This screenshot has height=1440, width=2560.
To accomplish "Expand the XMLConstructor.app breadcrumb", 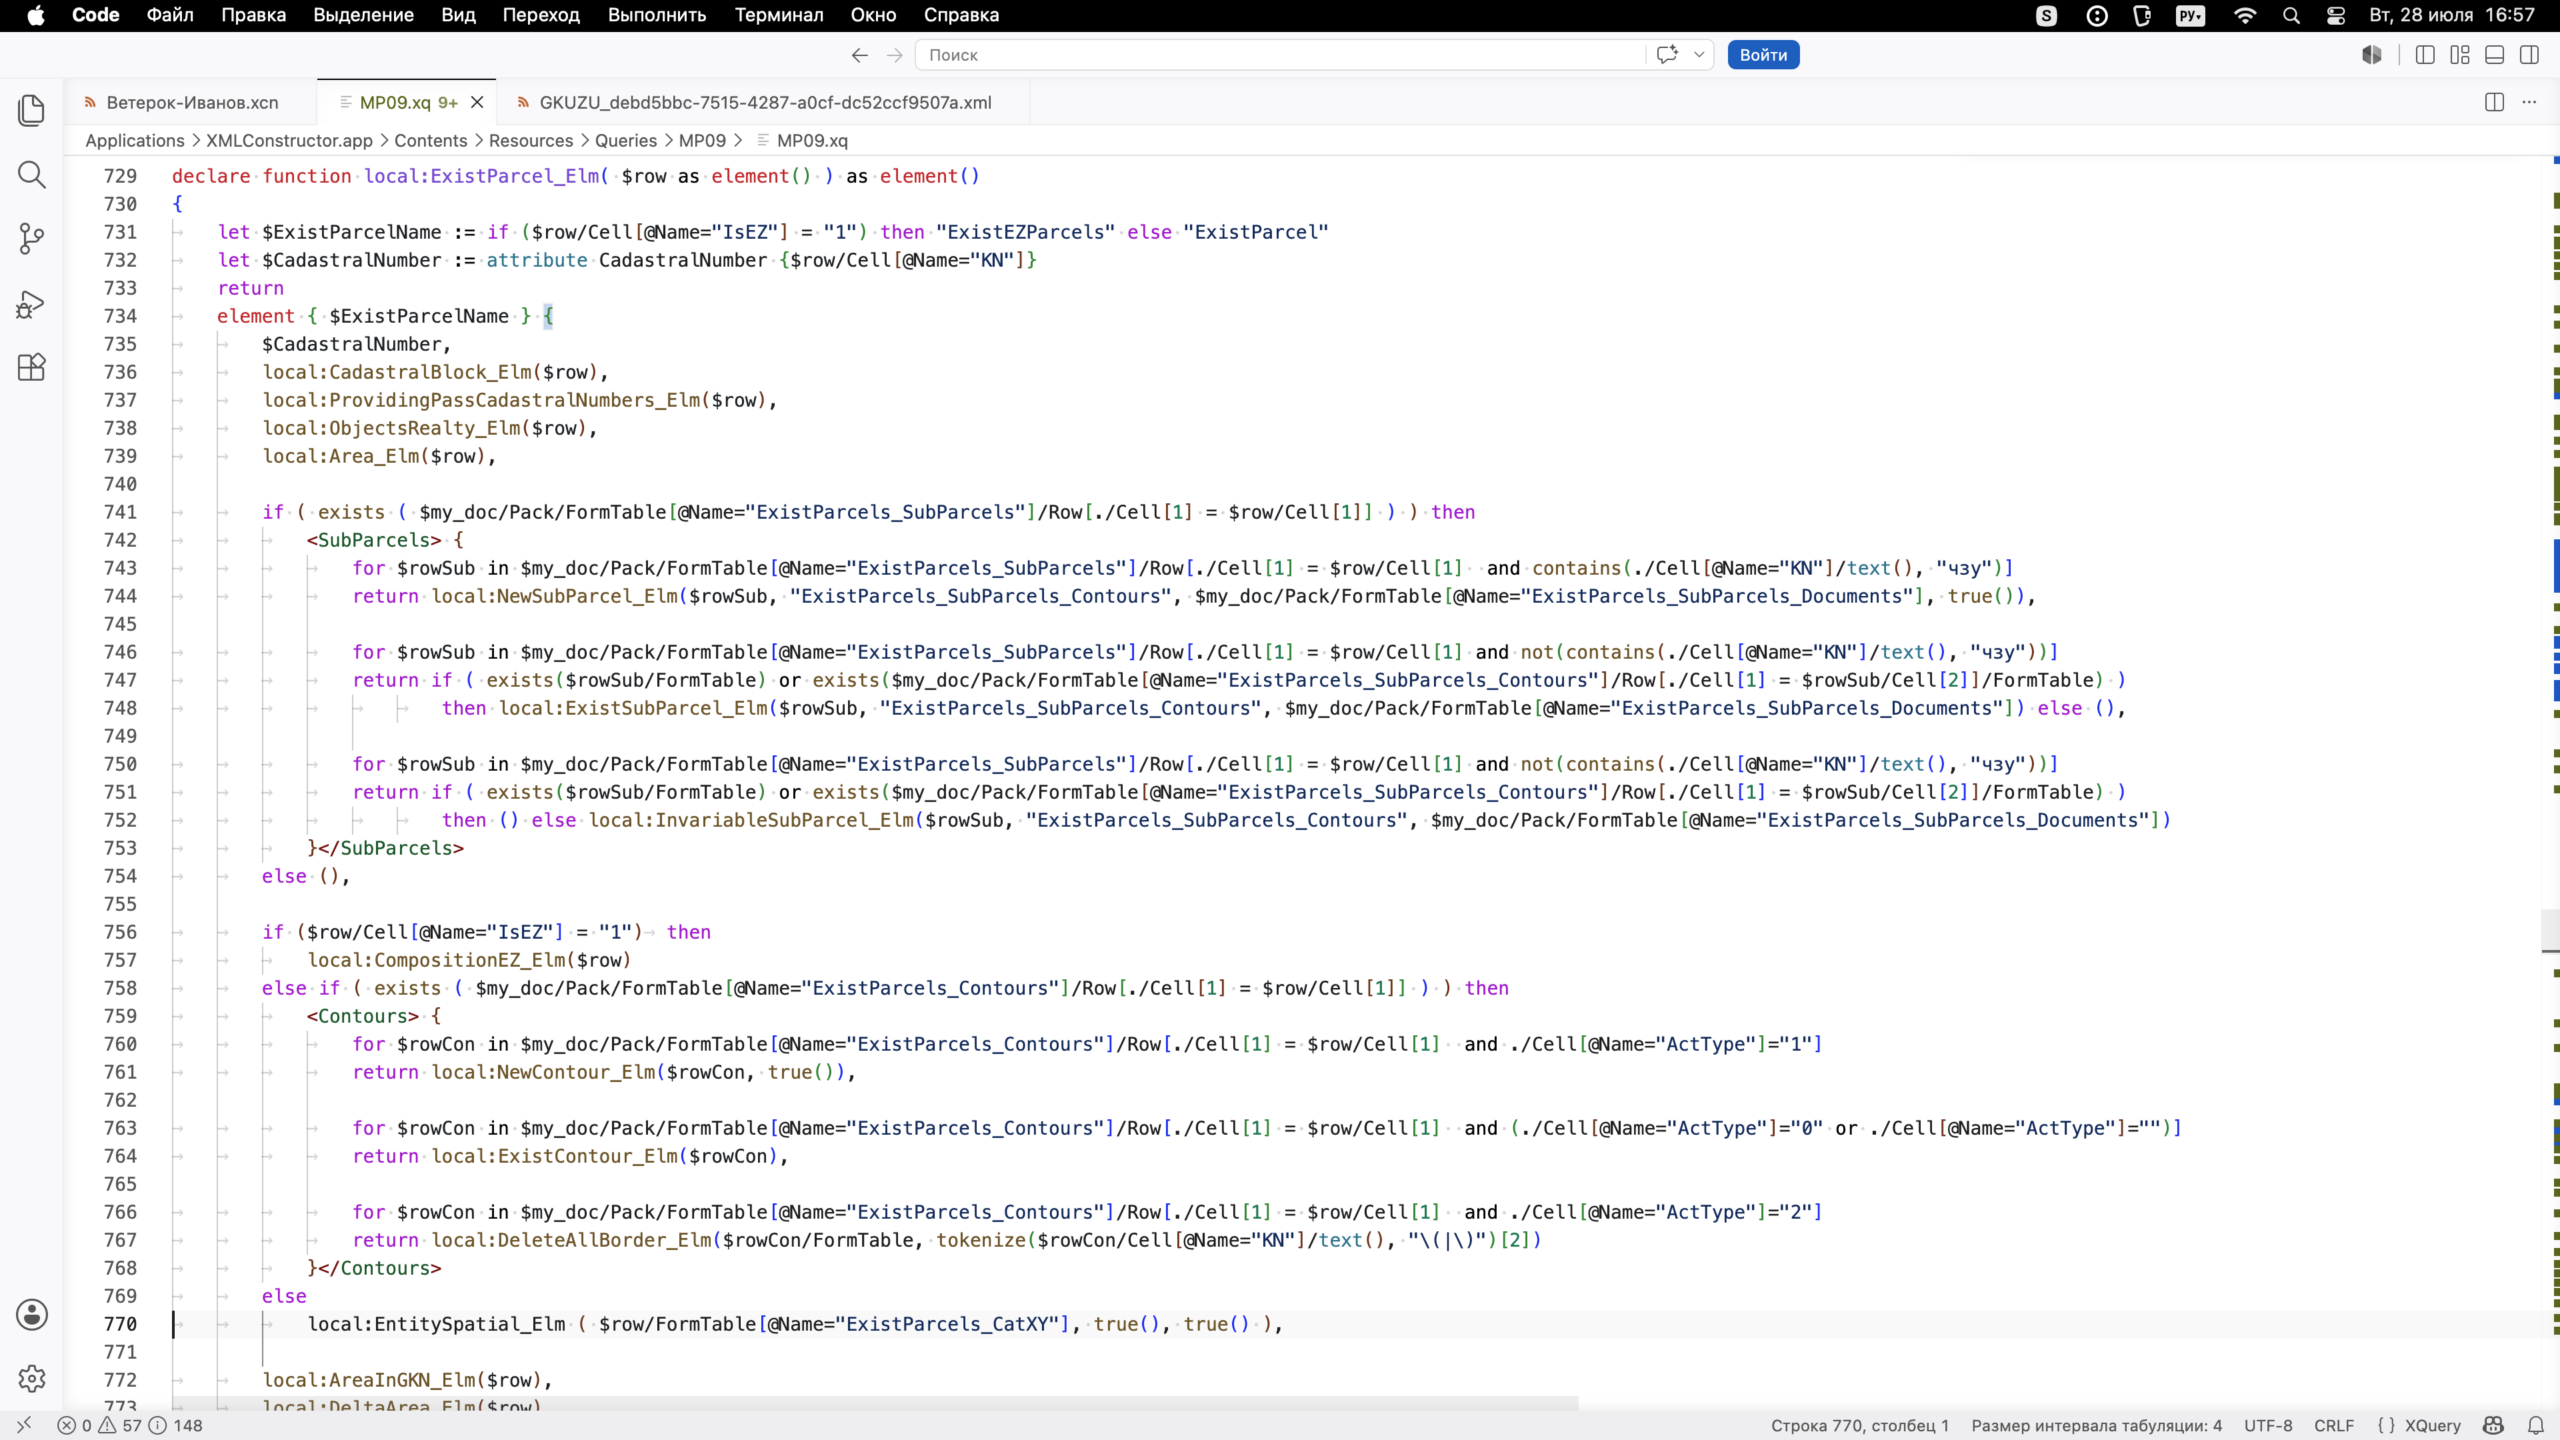I will click(x=289, y=140).
